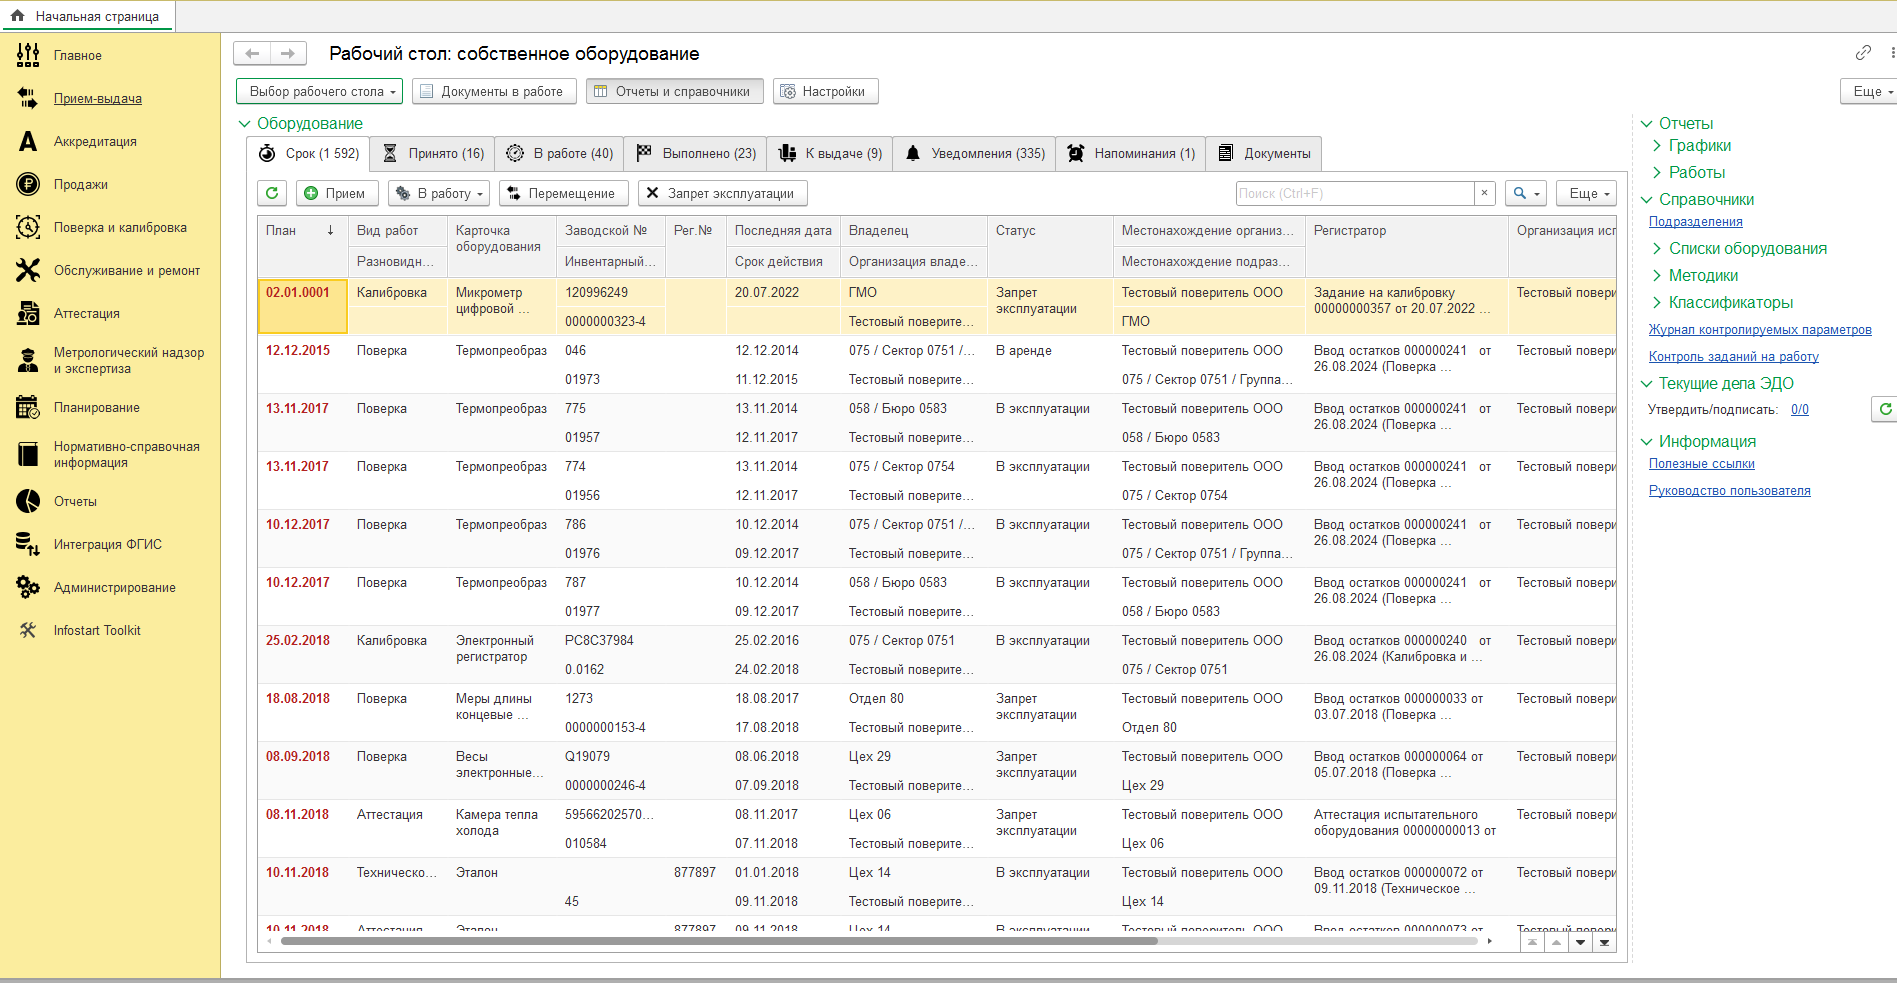
Task: Open the 'Руководство пользователя' link
Action: tap(1729, 491)
